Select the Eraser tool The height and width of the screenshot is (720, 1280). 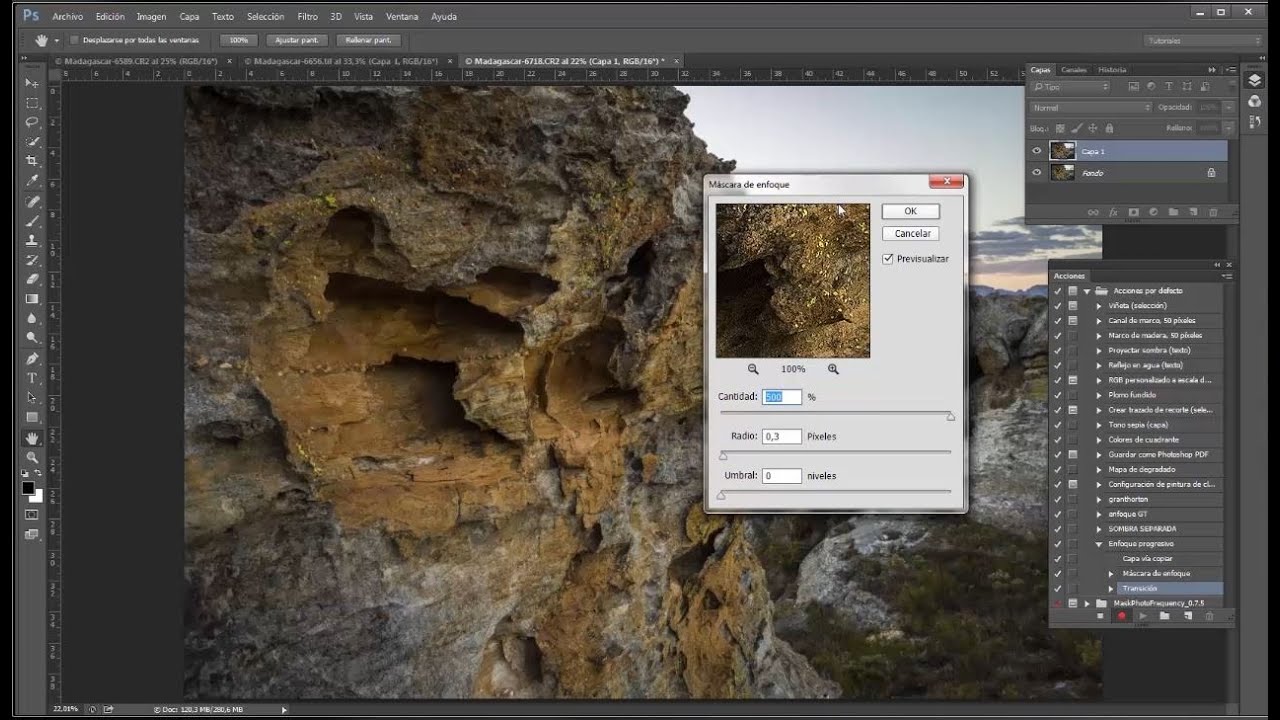click(x=32, y=279)
